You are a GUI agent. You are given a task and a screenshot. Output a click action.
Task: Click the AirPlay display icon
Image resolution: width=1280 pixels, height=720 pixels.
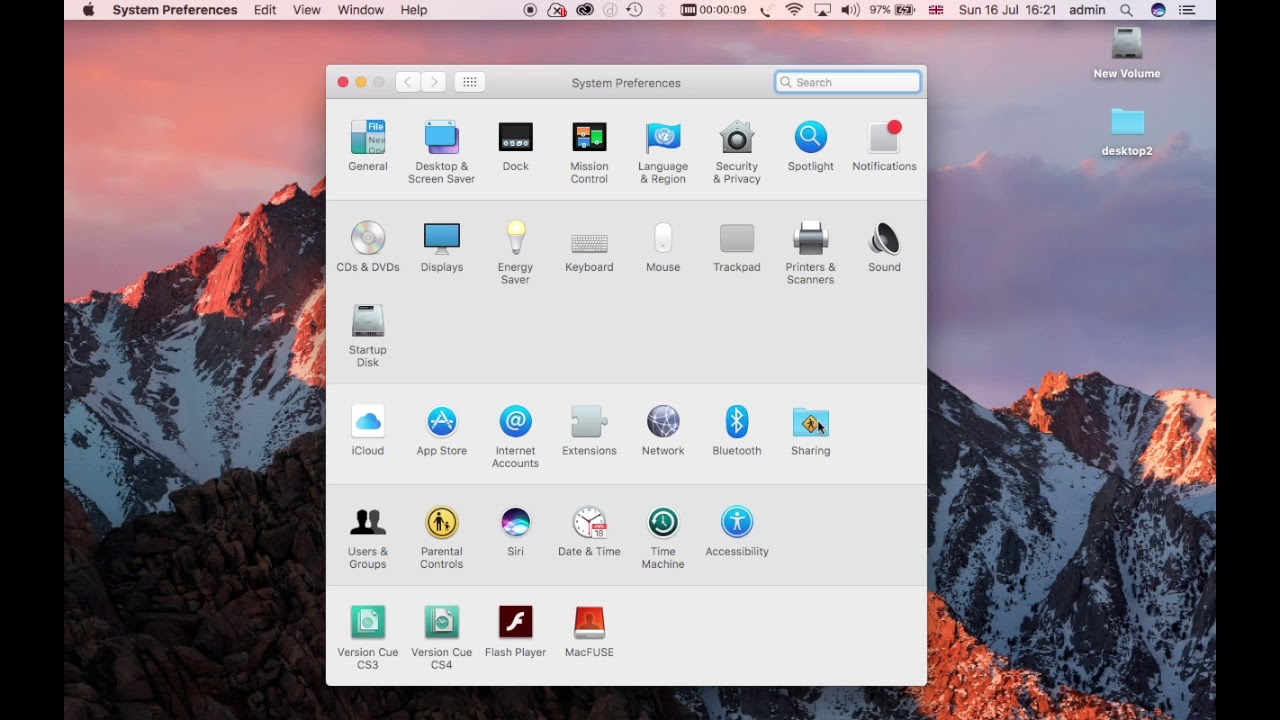[822, 10]
